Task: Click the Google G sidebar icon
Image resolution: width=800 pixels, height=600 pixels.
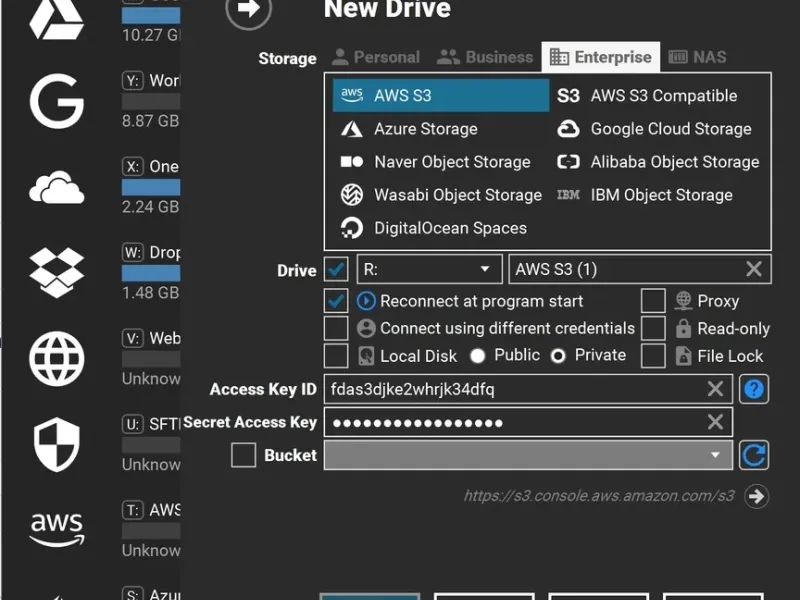Action: click(x=56, y=101)
